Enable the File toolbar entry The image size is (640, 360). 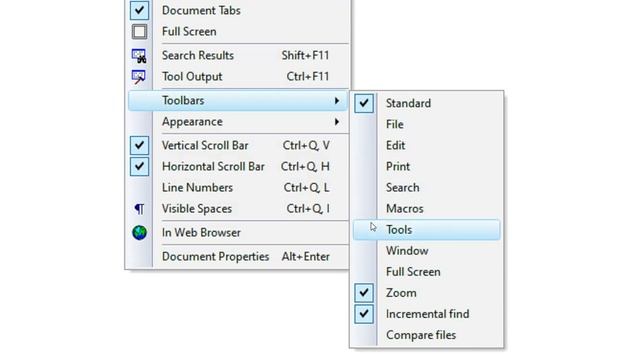point(426,124)
